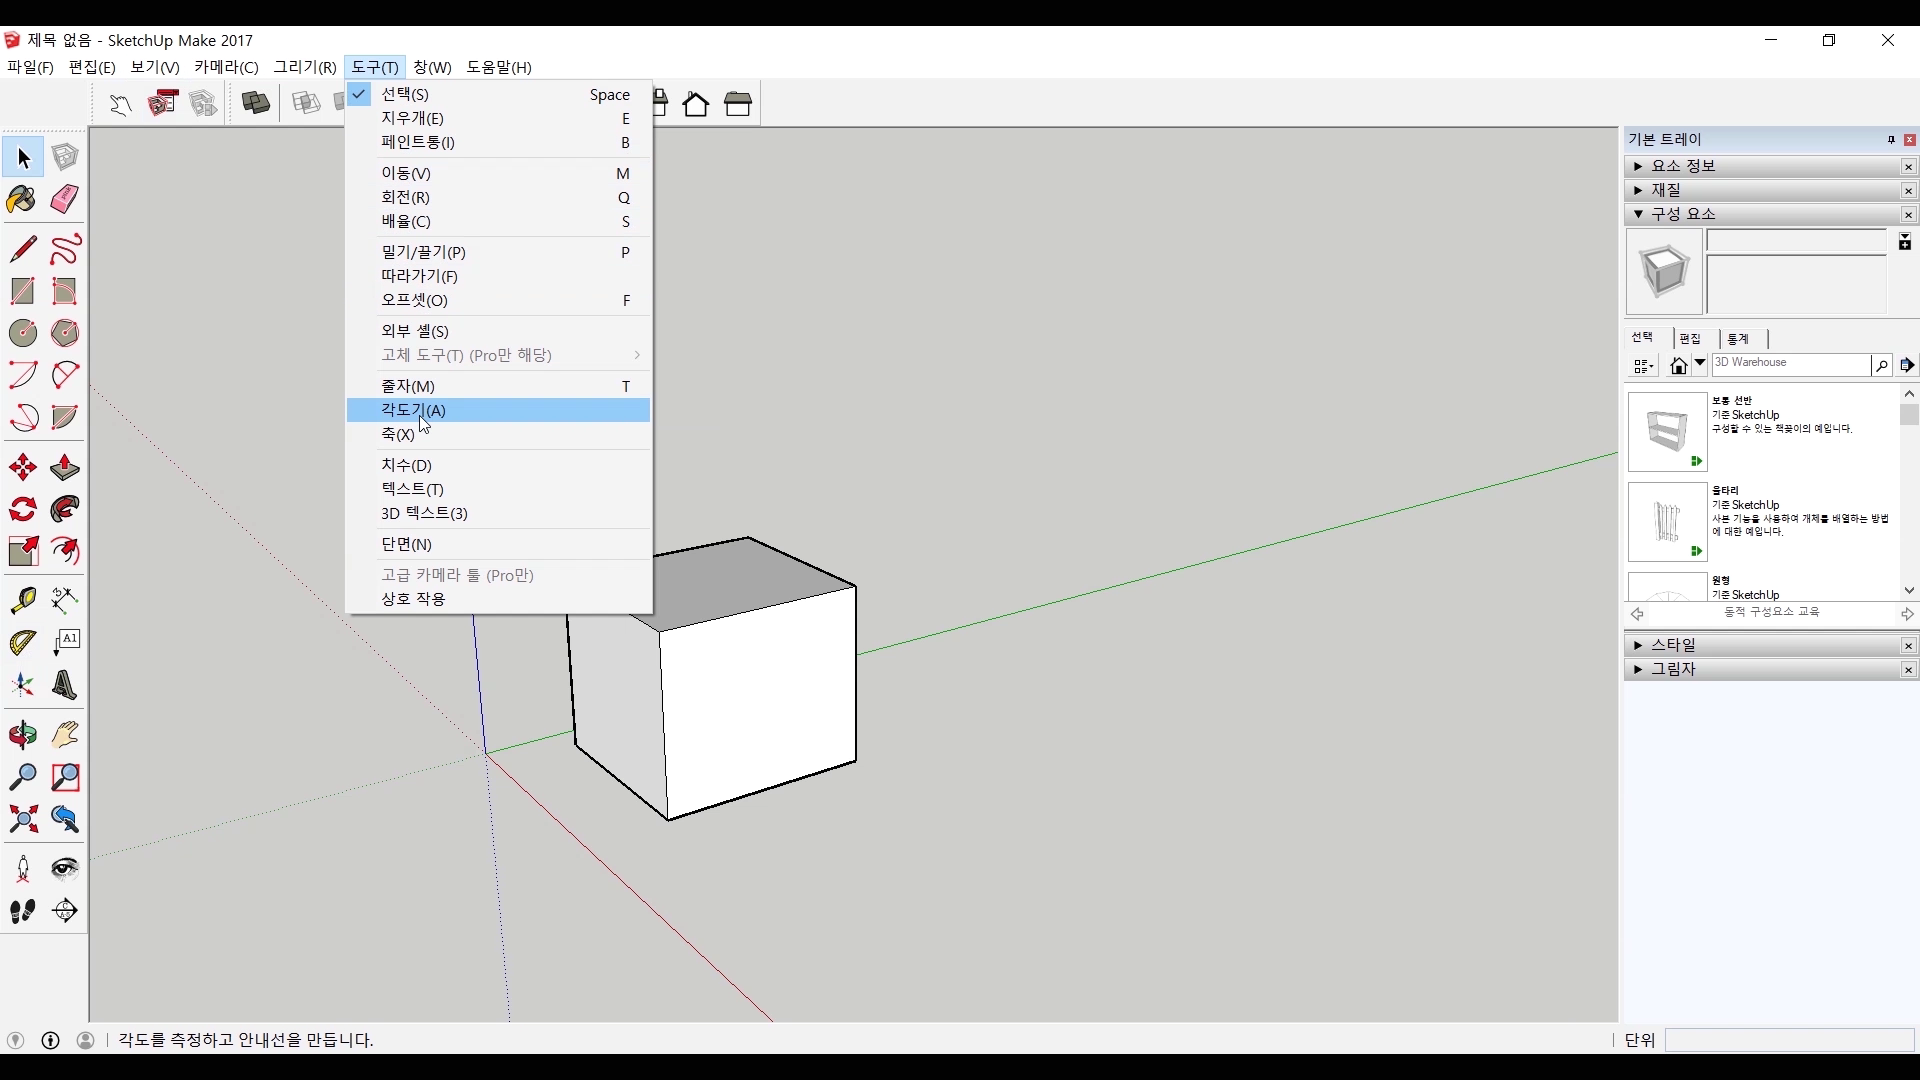This screenshot has width=1920, height=1080.
Task: Open the 카메라(C) menu
Action: coord(226,67)
